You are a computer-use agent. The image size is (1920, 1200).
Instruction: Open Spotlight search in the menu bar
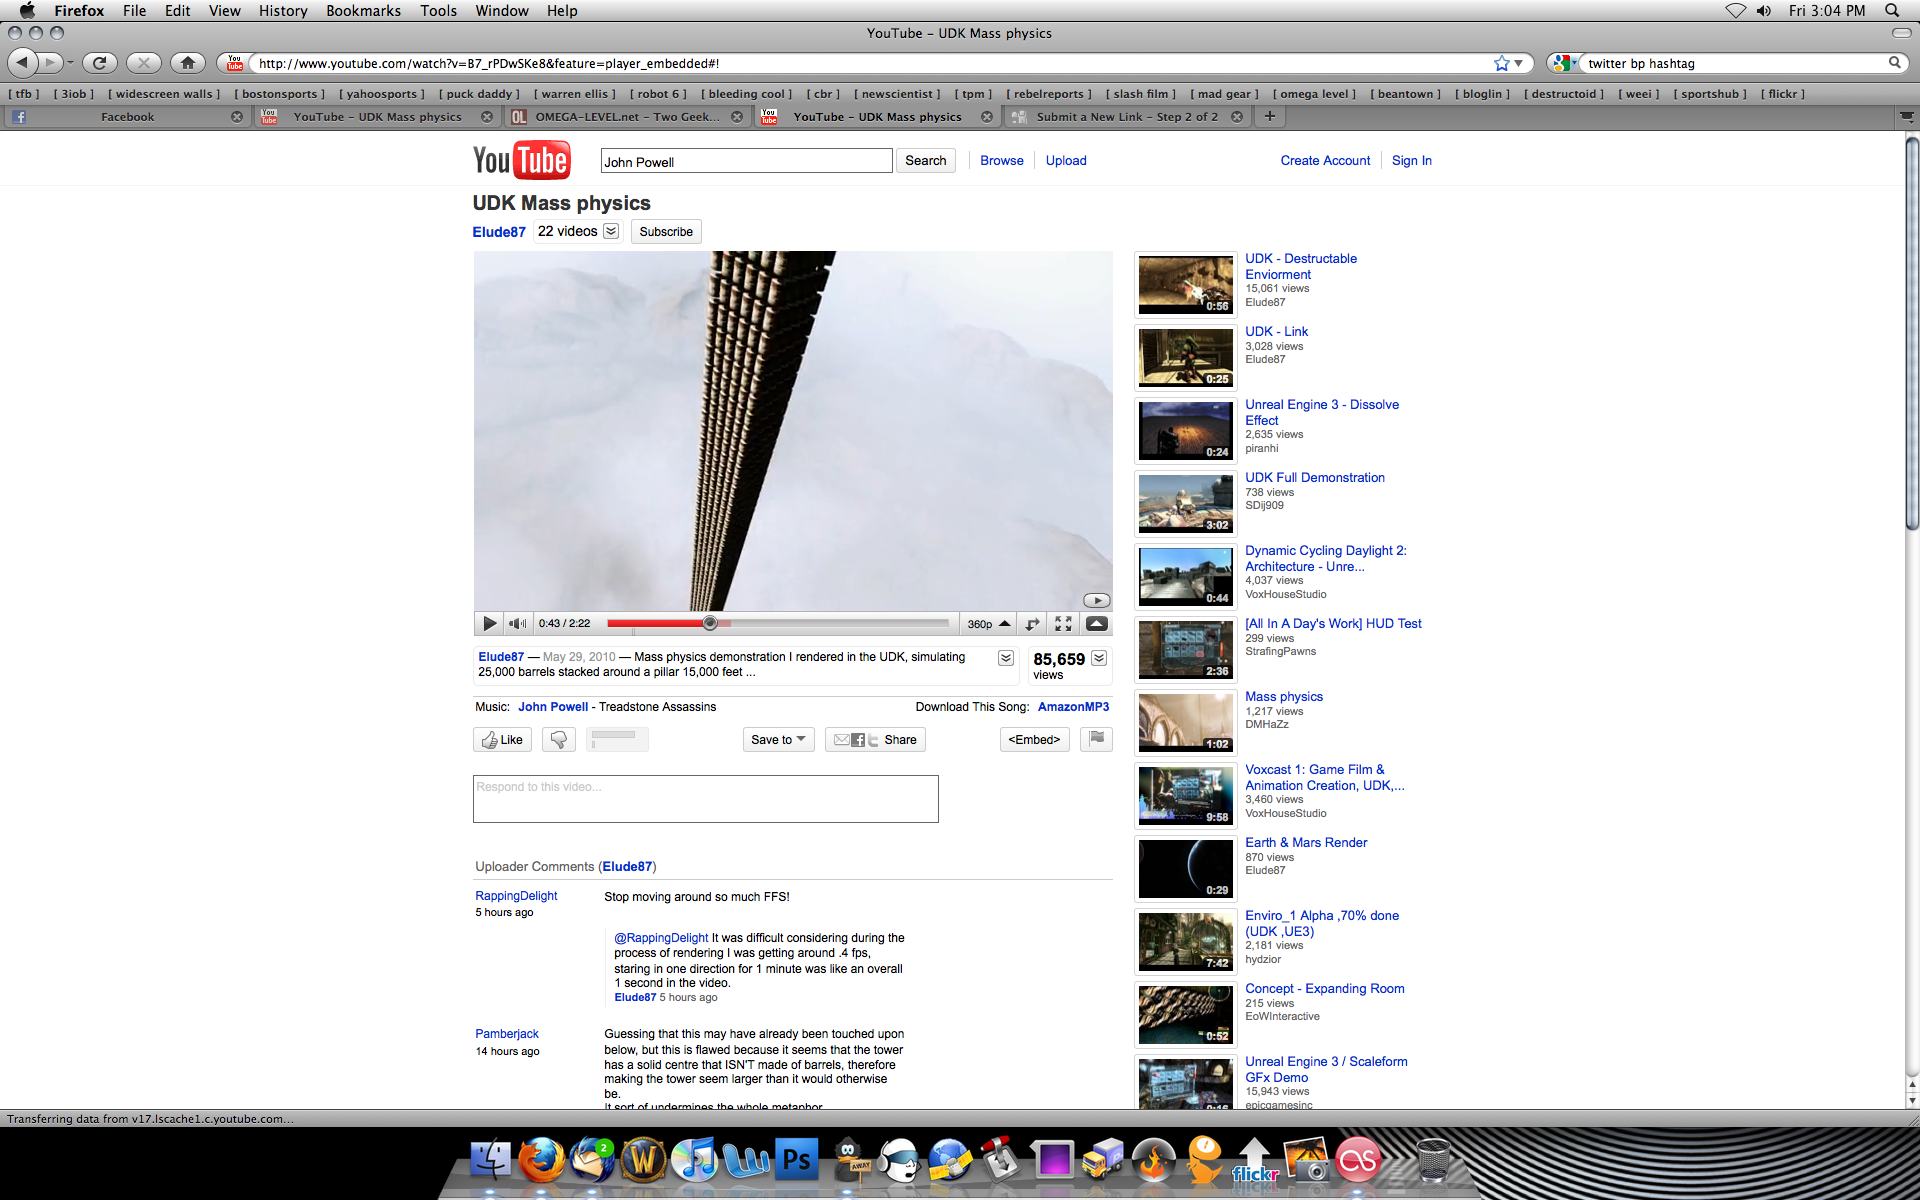[1892, 11]
